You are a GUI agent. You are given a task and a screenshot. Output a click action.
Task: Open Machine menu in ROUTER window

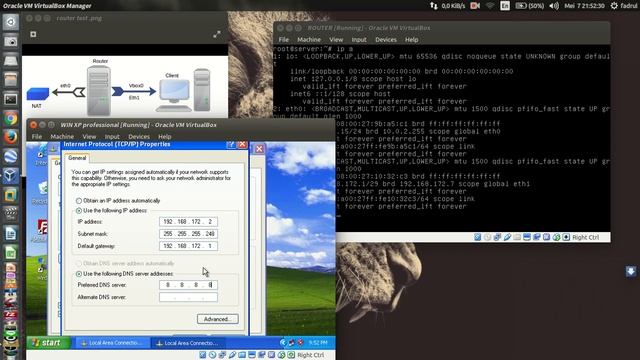309,40
